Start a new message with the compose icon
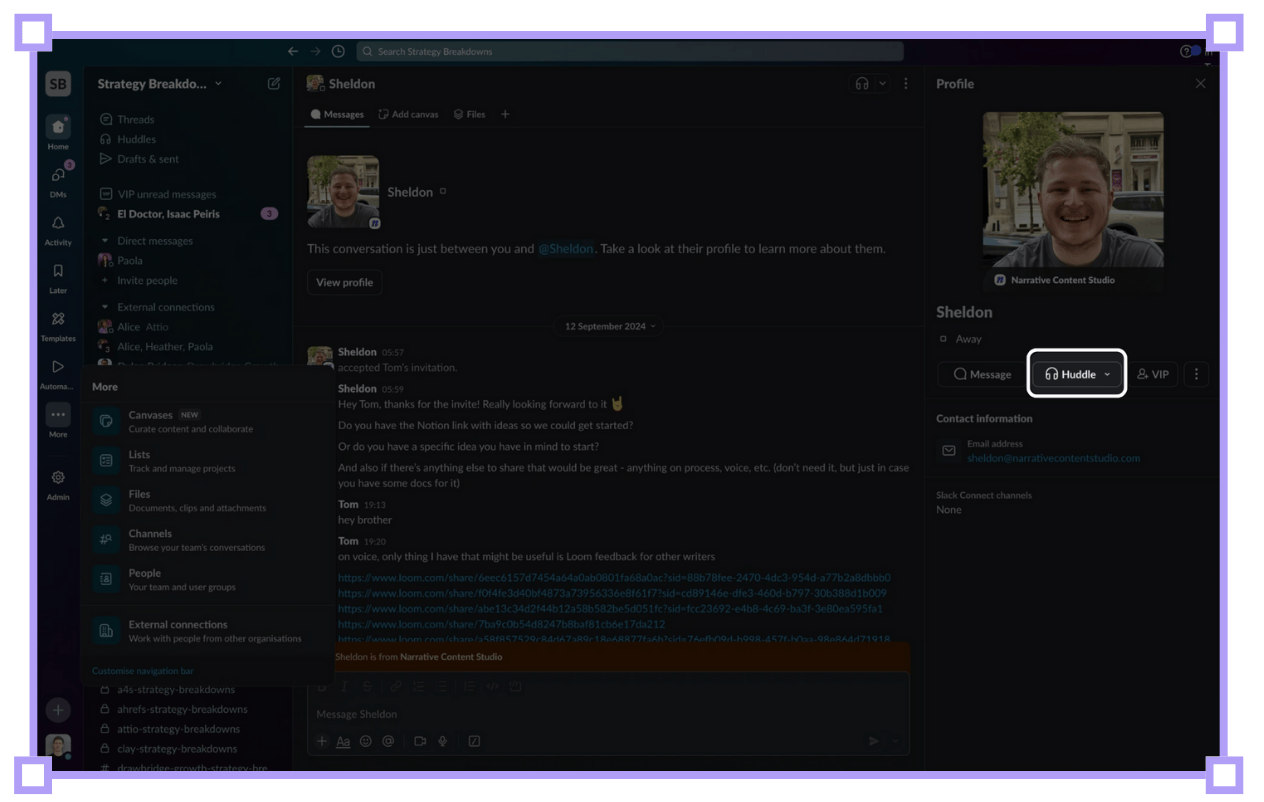 point(274,84)
